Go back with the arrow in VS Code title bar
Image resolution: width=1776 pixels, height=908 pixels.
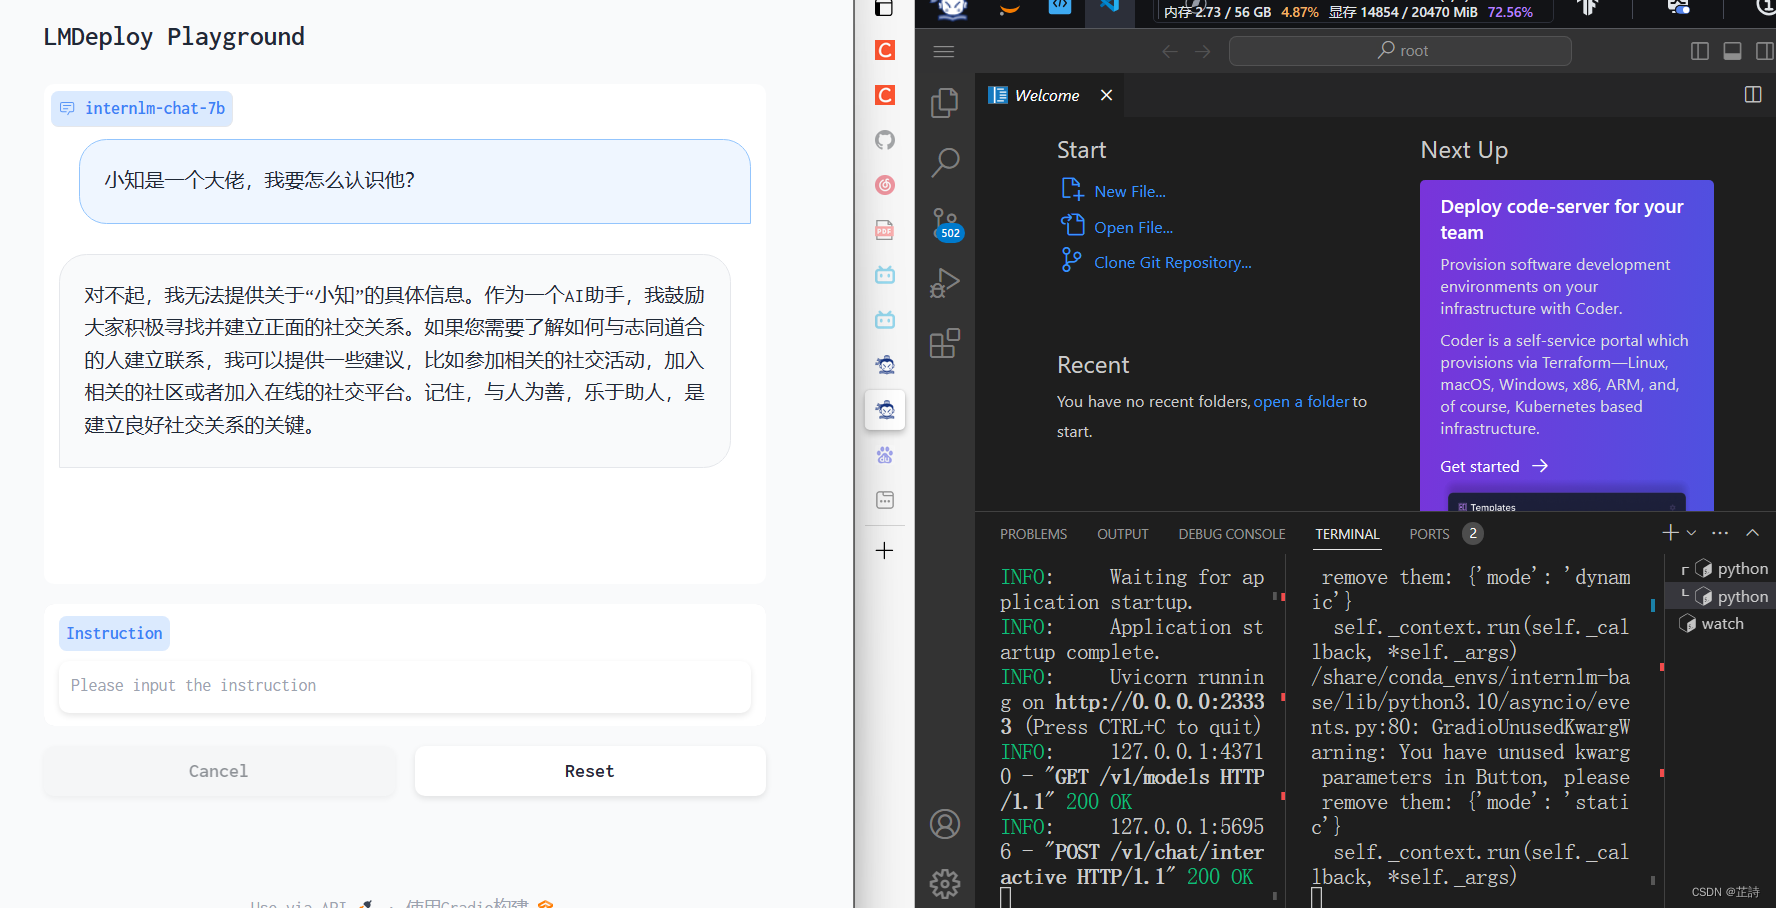[x=1170, y=51]
